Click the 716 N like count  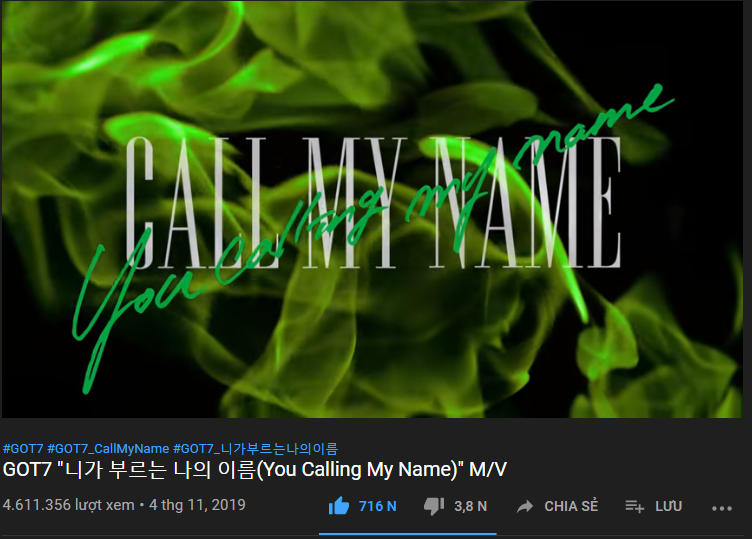(x=377, y=506)
